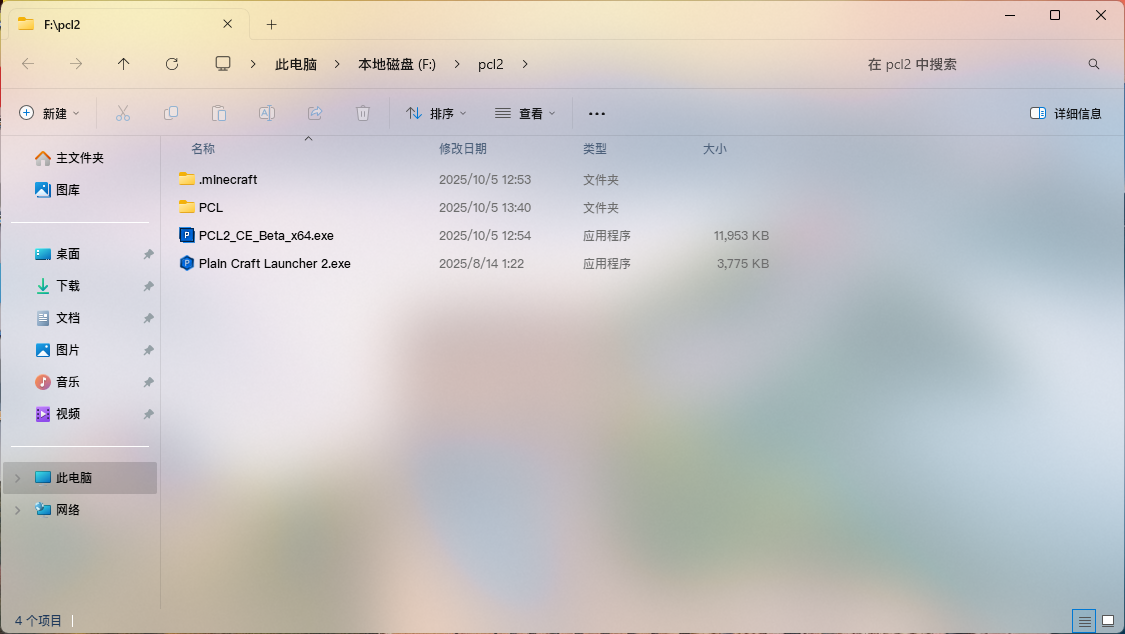Click the Rename icon in toolbar
Screen dimensions: 1125x634
click(267, 113)
